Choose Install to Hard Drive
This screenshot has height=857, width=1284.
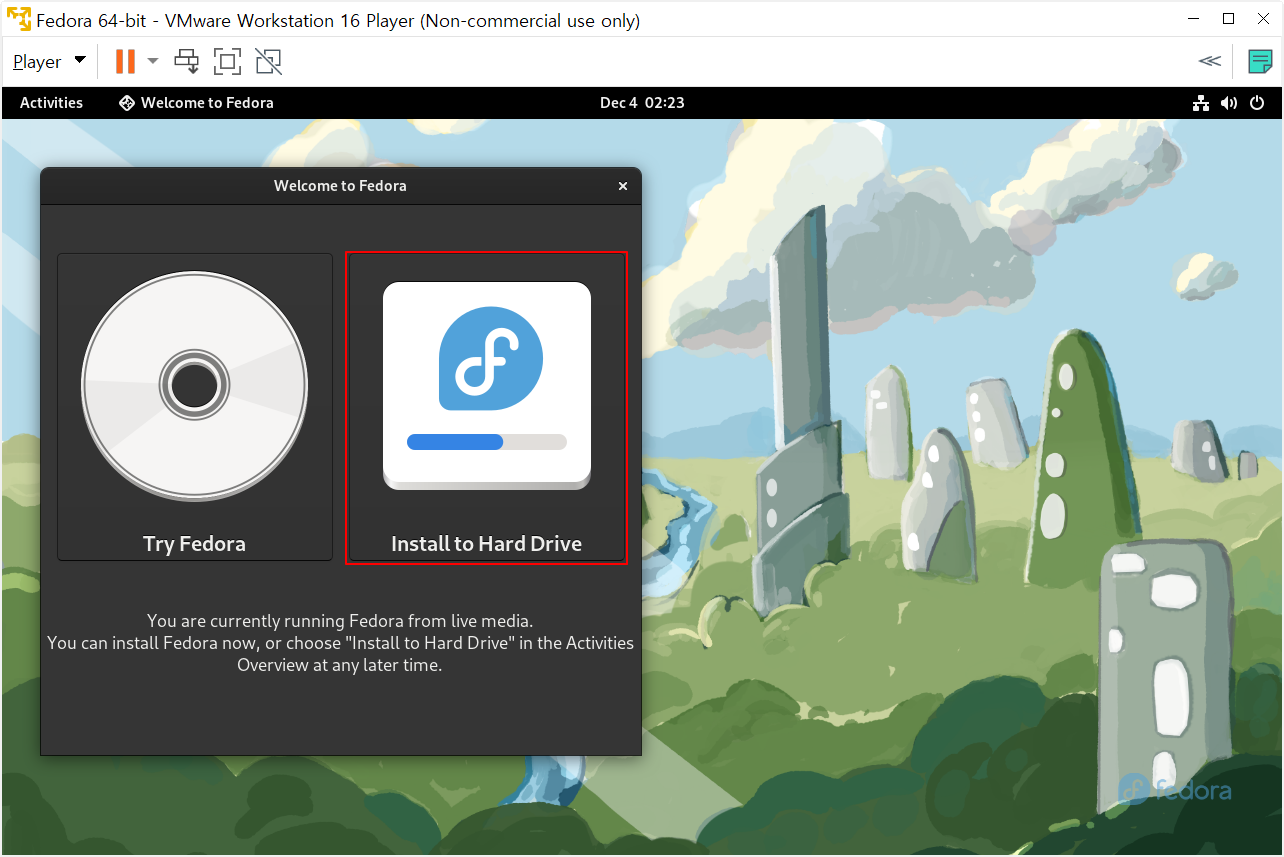[x=486, y=407]
